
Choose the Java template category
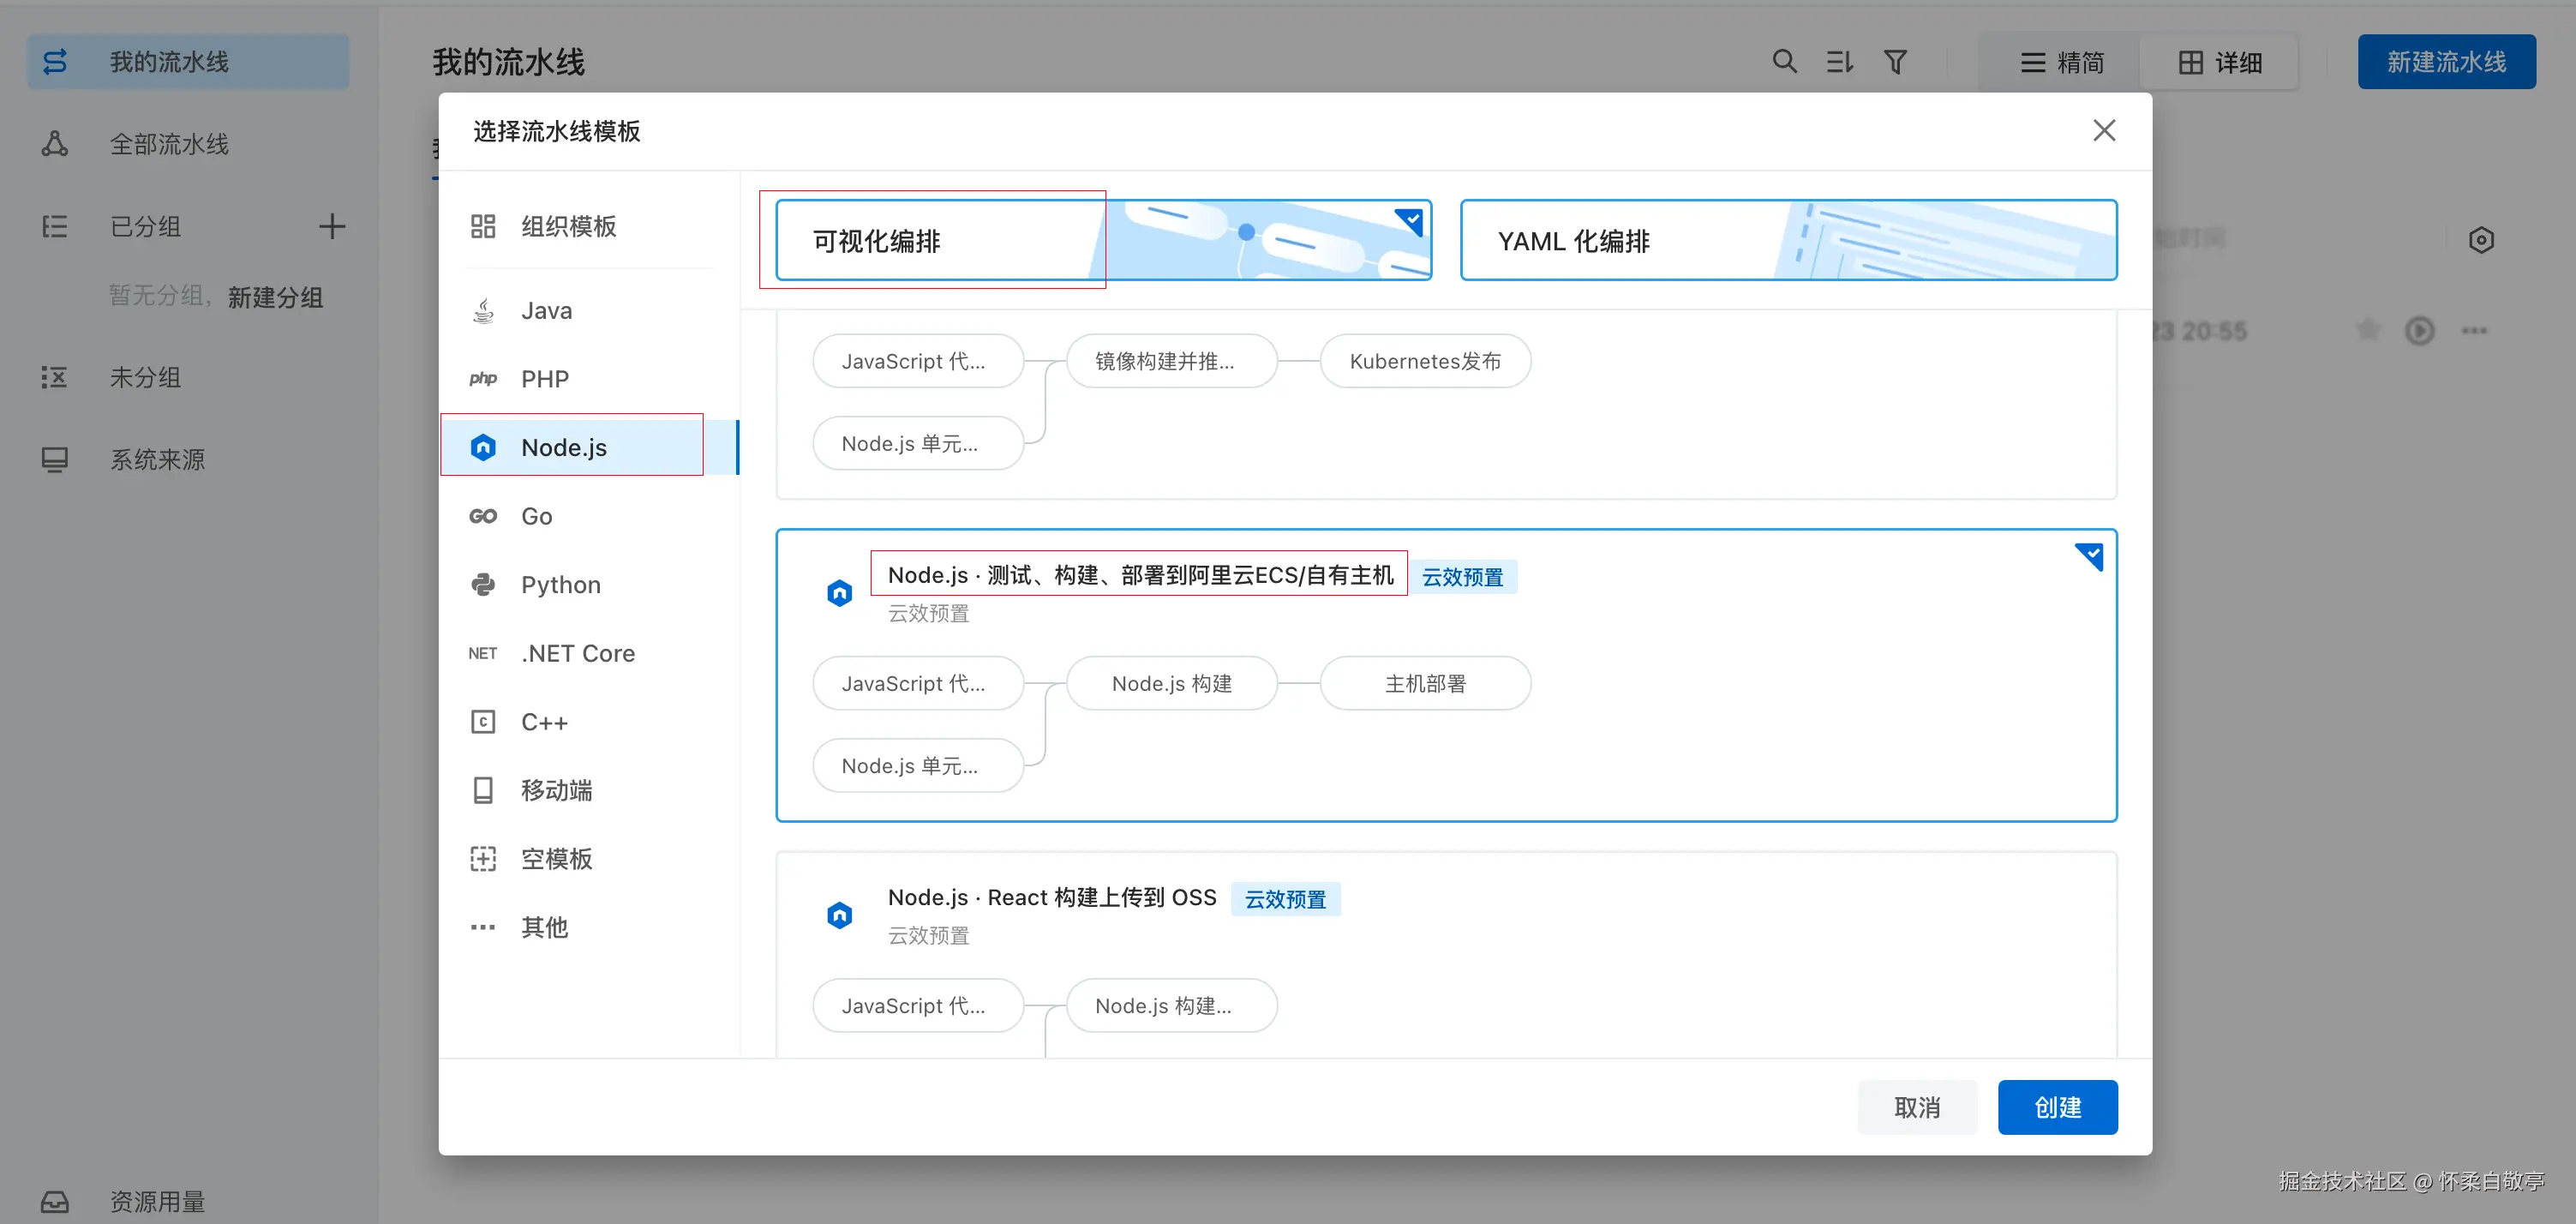pos(590,310)
